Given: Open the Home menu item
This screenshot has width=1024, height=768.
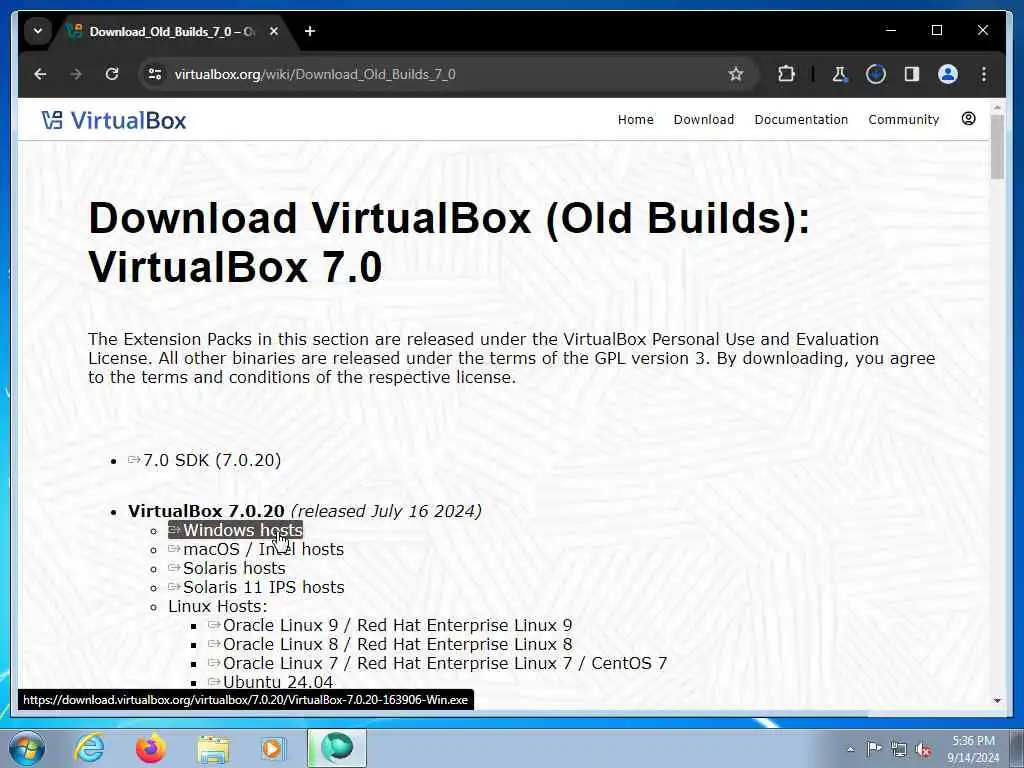Looking at the screenshot, I should pyautogui.click(x=635, y=120).
